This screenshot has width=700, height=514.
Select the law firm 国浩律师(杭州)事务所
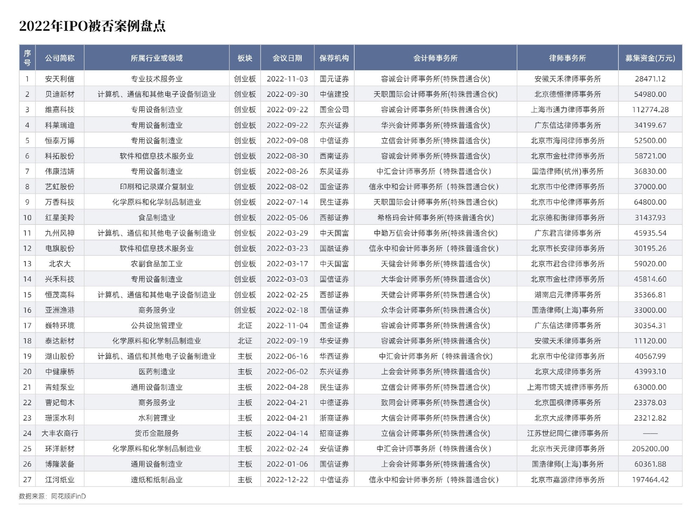(x=567, y=171)
